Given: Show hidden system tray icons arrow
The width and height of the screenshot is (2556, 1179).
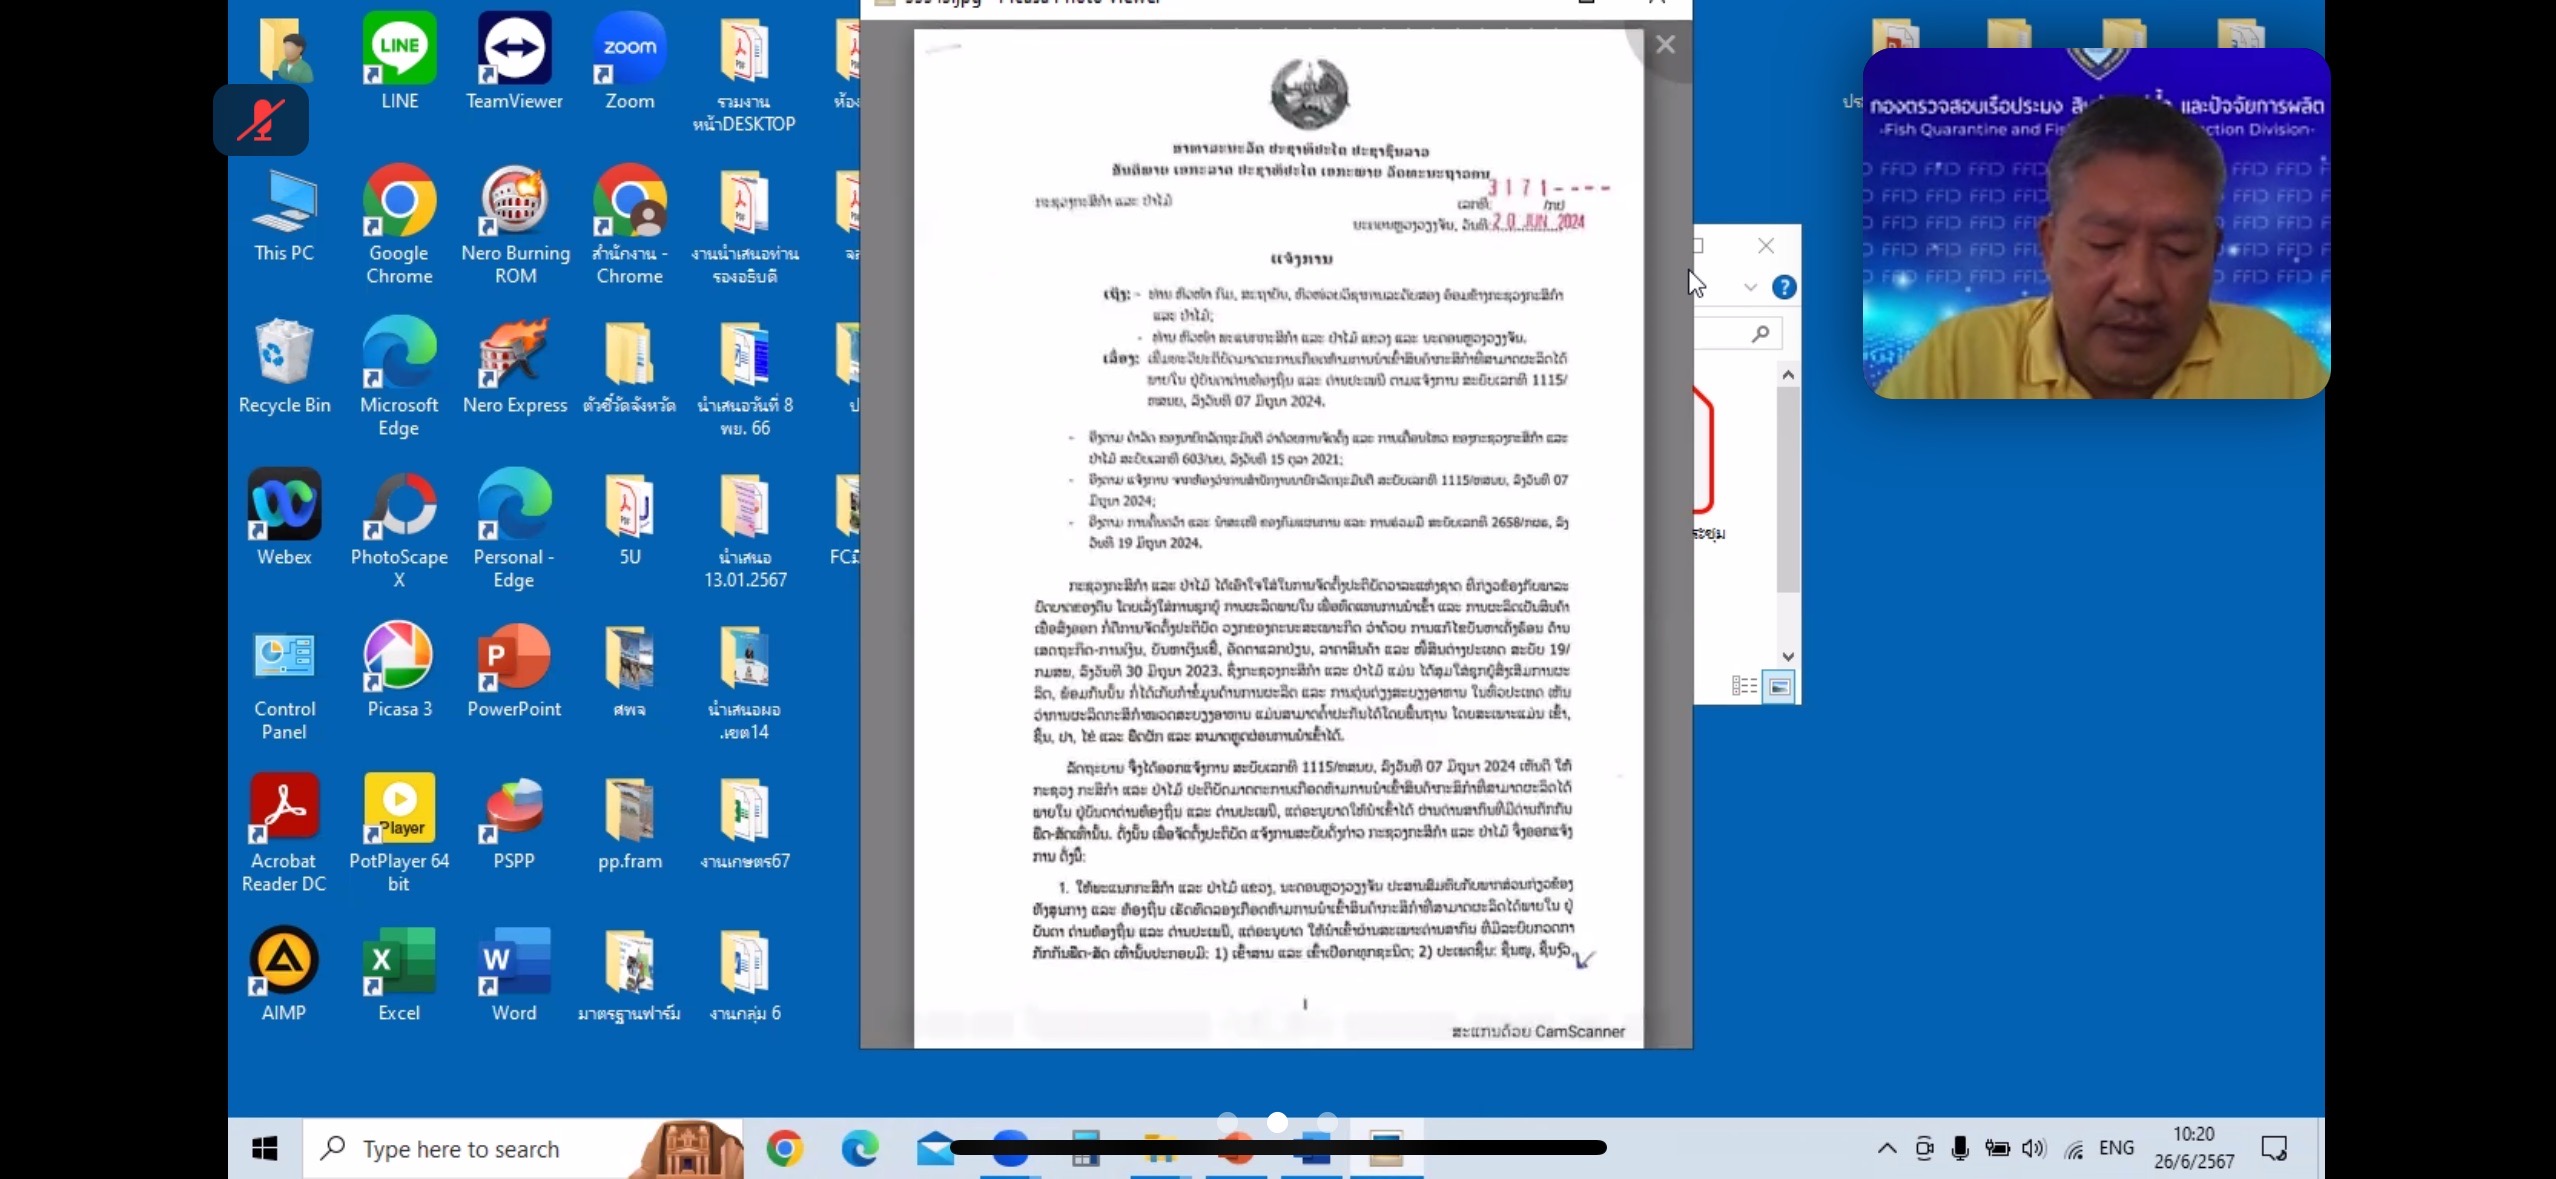Looking at the screenshot, I should (1886, 1148).
